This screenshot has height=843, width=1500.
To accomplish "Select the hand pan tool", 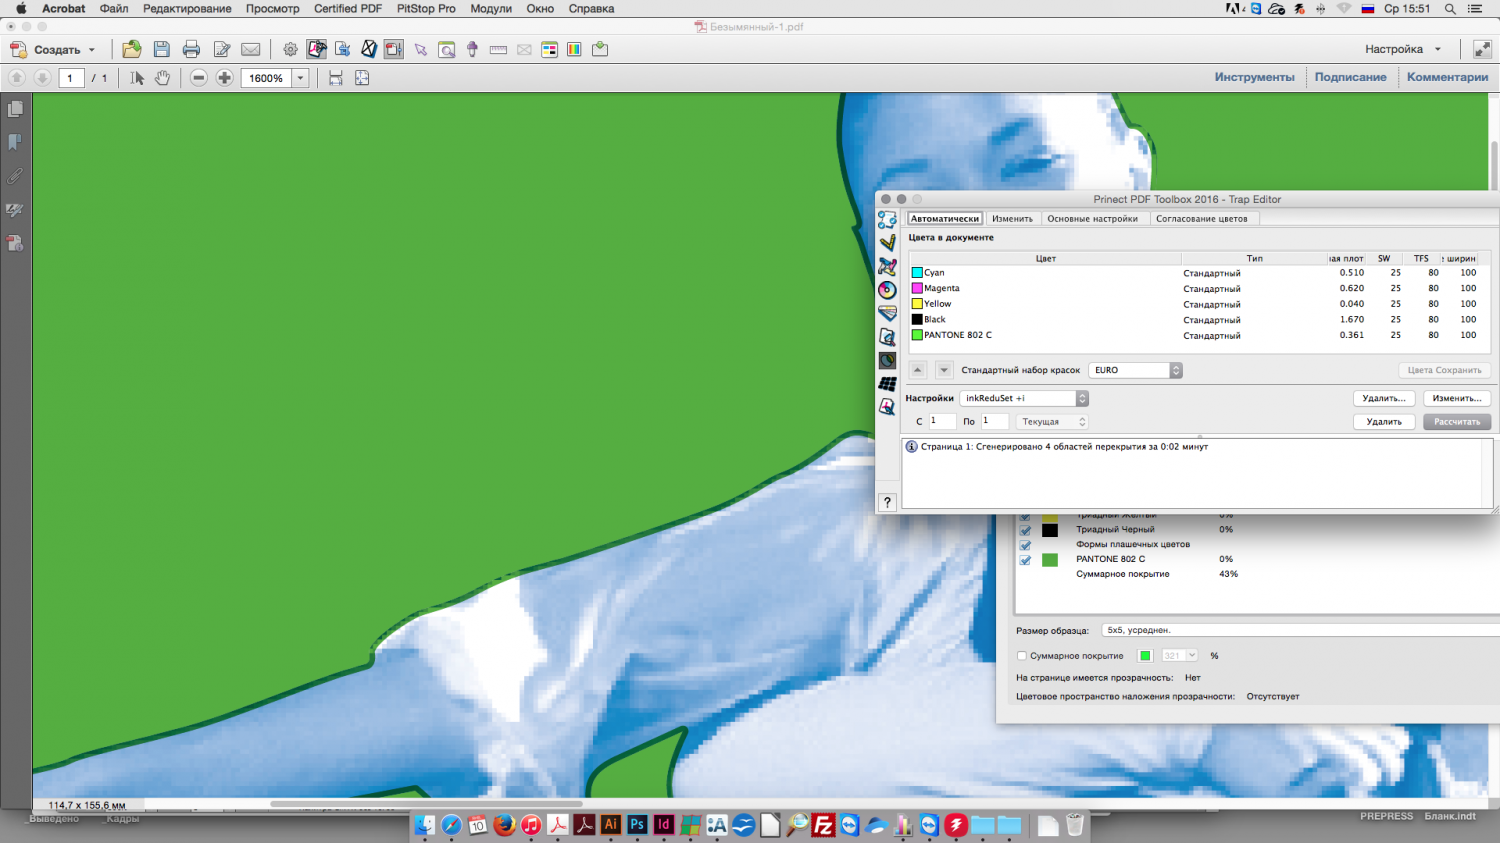I will 162,78.
